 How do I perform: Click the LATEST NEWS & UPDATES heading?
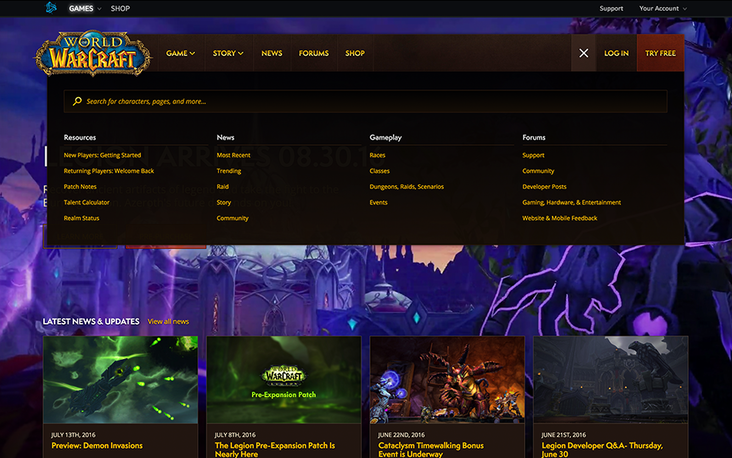[x=91, y=321]
